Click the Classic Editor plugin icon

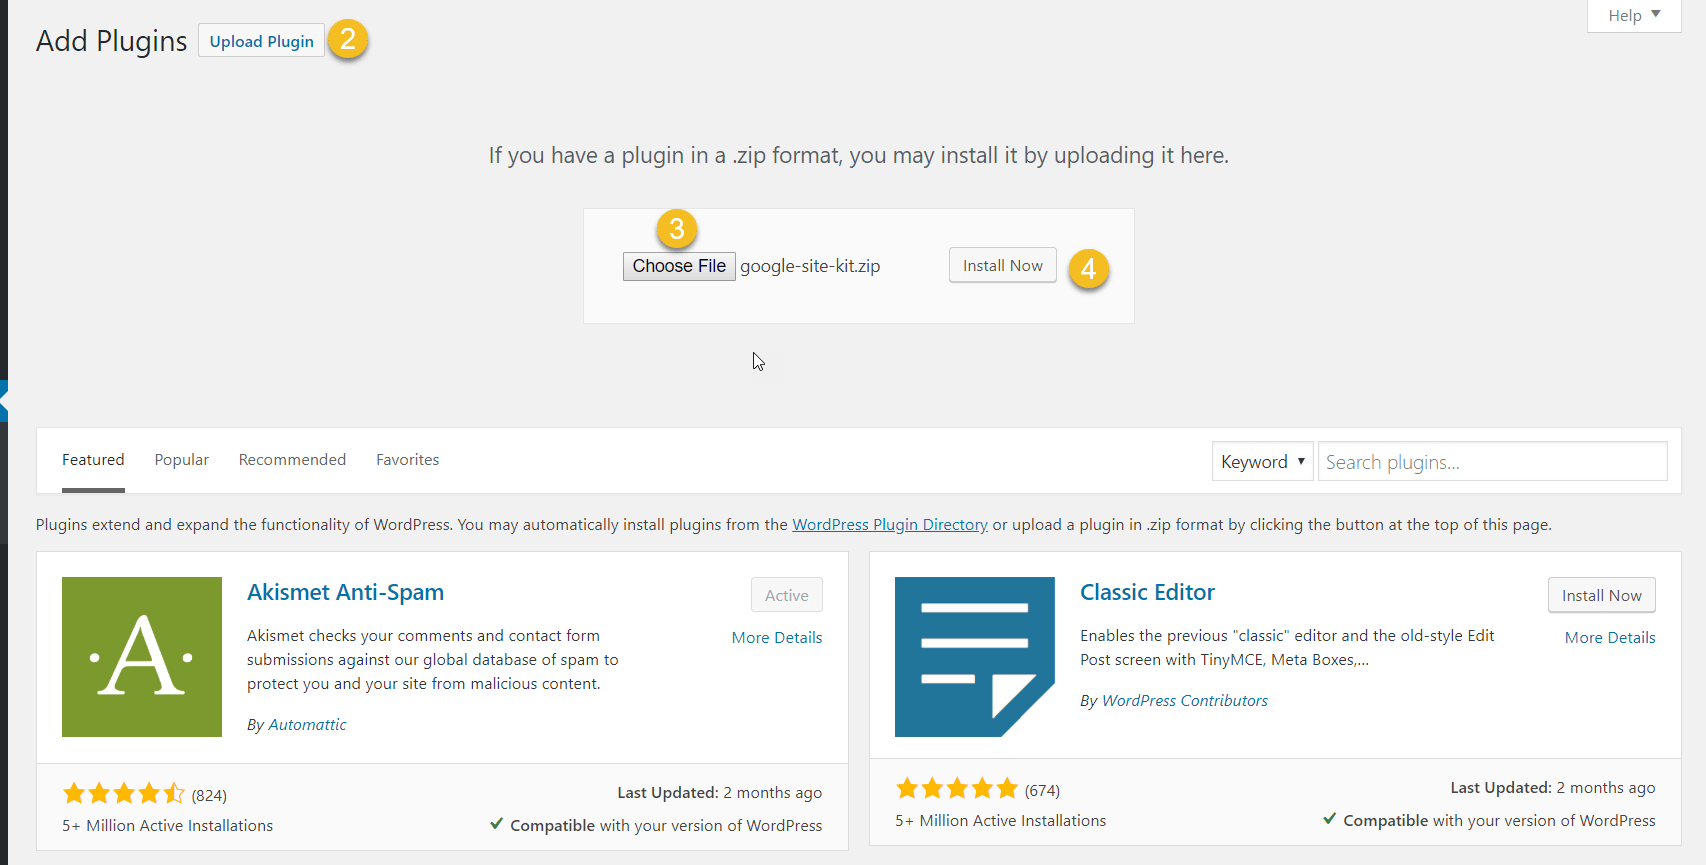tap(975, 657)
